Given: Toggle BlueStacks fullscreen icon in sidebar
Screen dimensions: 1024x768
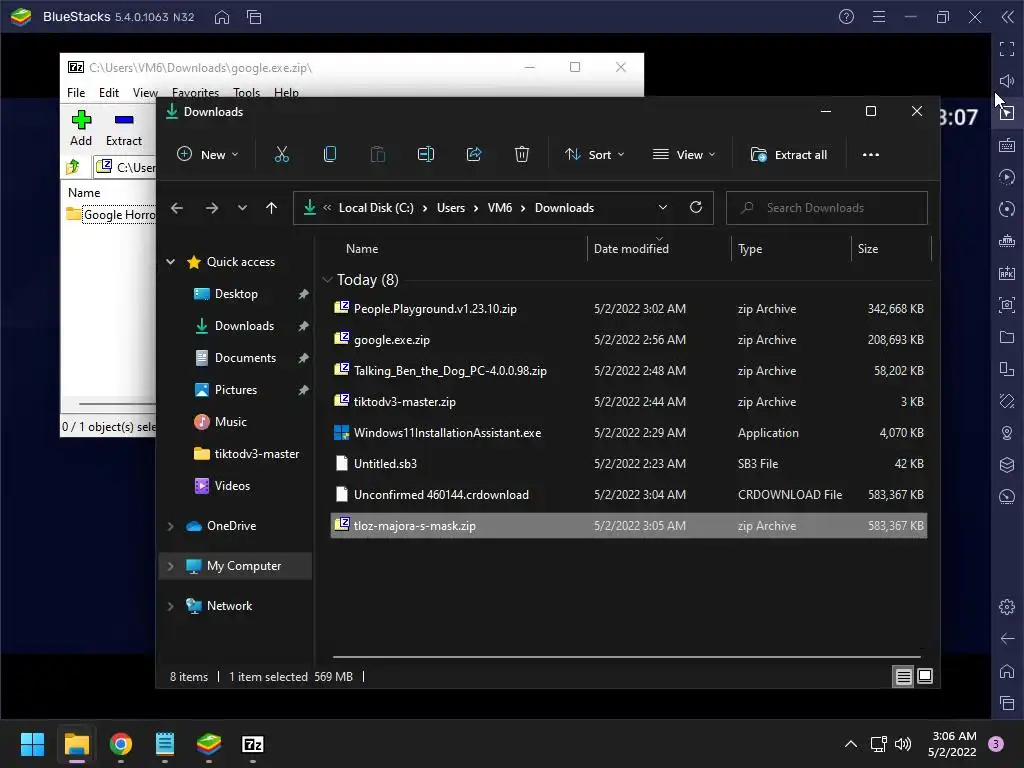Looking at the screenshot, I should (1007, 49).
